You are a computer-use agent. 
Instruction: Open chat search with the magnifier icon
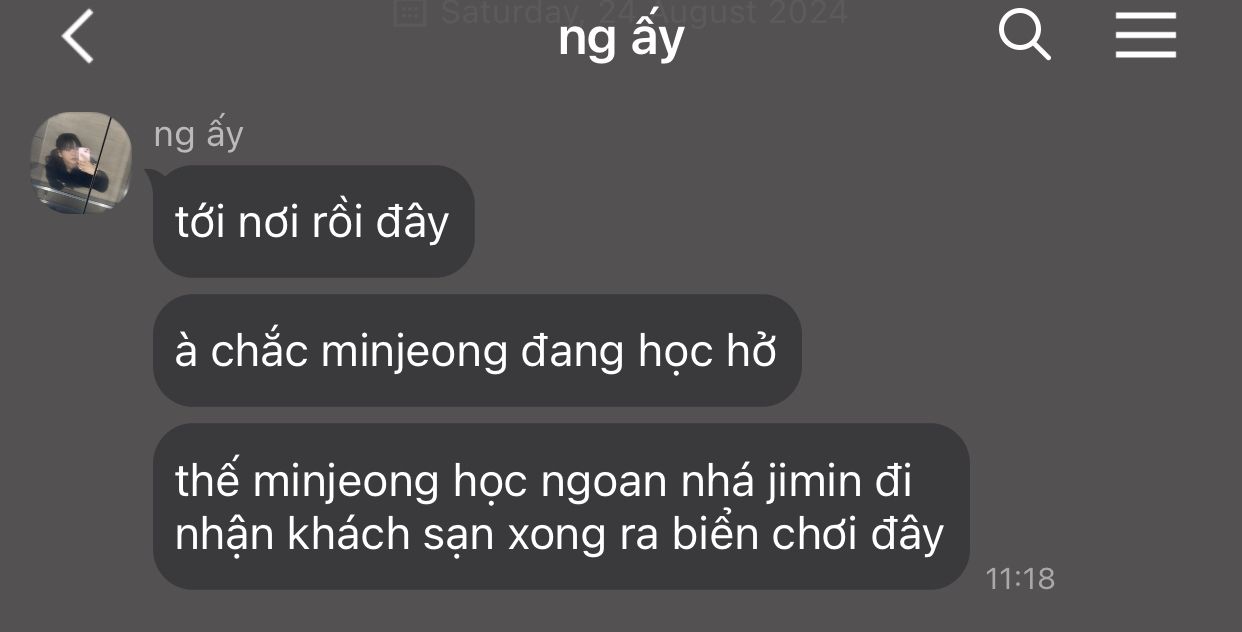coord(1024,35)
